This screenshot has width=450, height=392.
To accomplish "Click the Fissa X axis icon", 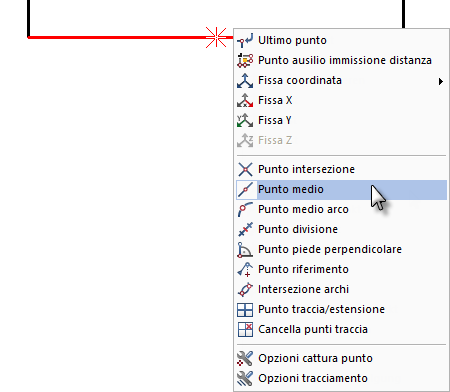I will click(x=245, y=100).
